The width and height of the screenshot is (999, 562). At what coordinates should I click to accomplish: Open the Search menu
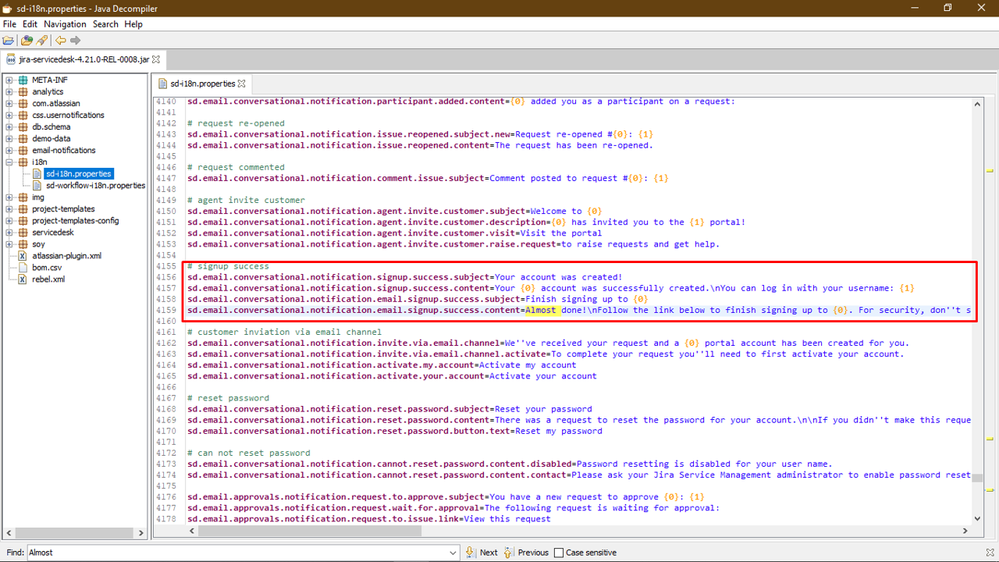[x=105, y=24]
